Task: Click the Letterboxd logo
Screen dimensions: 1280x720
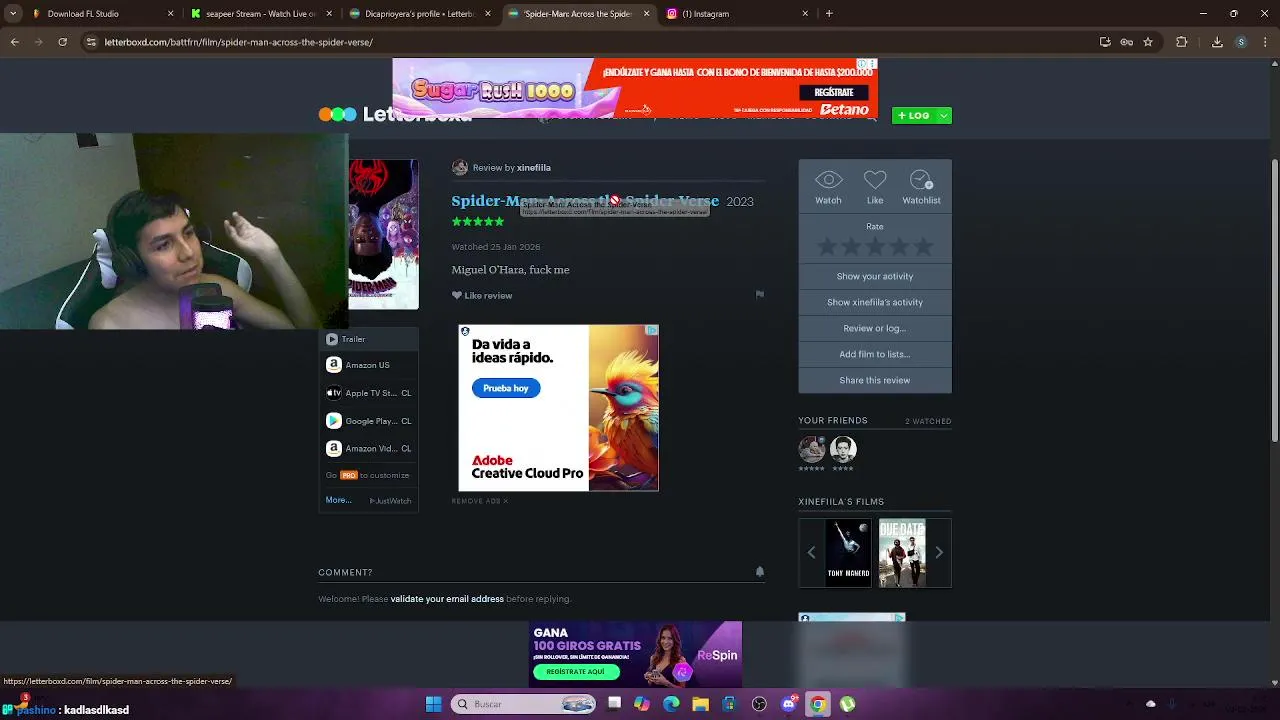Action: point(395,114)
